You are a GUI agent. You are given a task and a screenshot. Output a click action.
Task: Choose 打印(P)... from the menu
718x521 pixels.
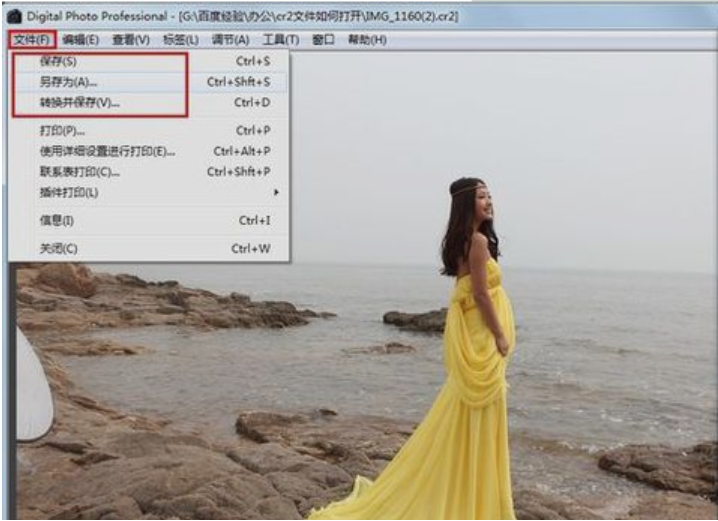[149, 131]
